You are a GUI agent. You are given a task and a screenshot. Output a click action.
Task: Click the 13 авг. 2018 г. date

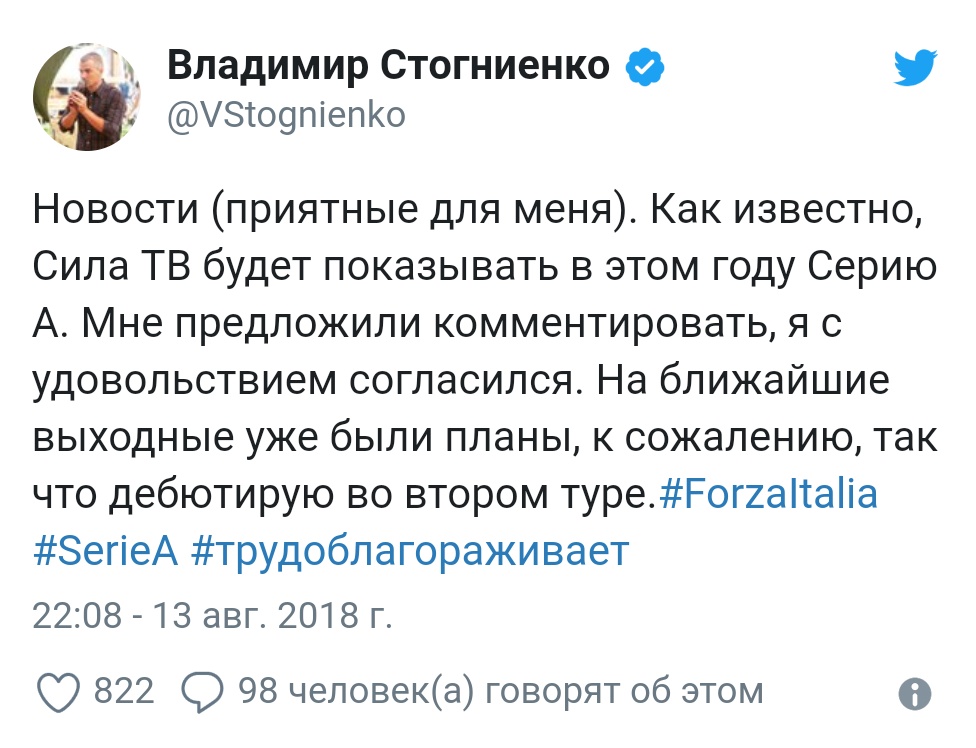click(273, 615)
